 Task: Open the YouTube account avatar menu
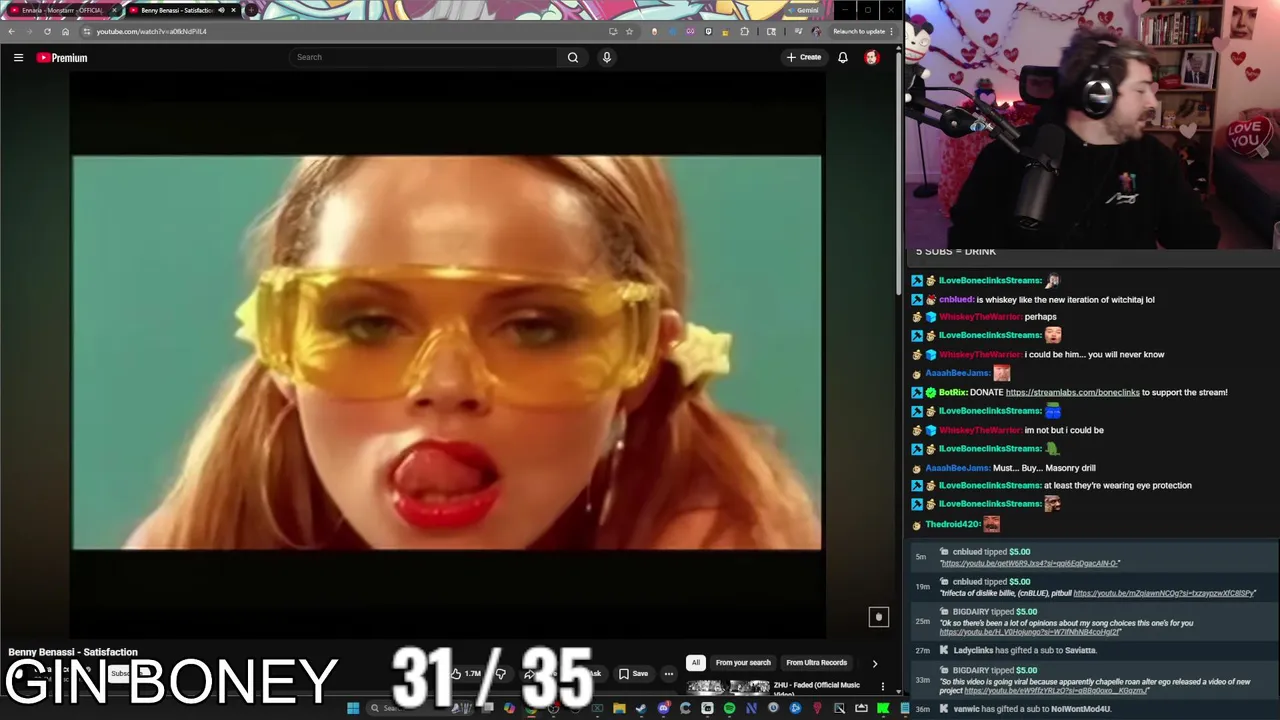871,57
